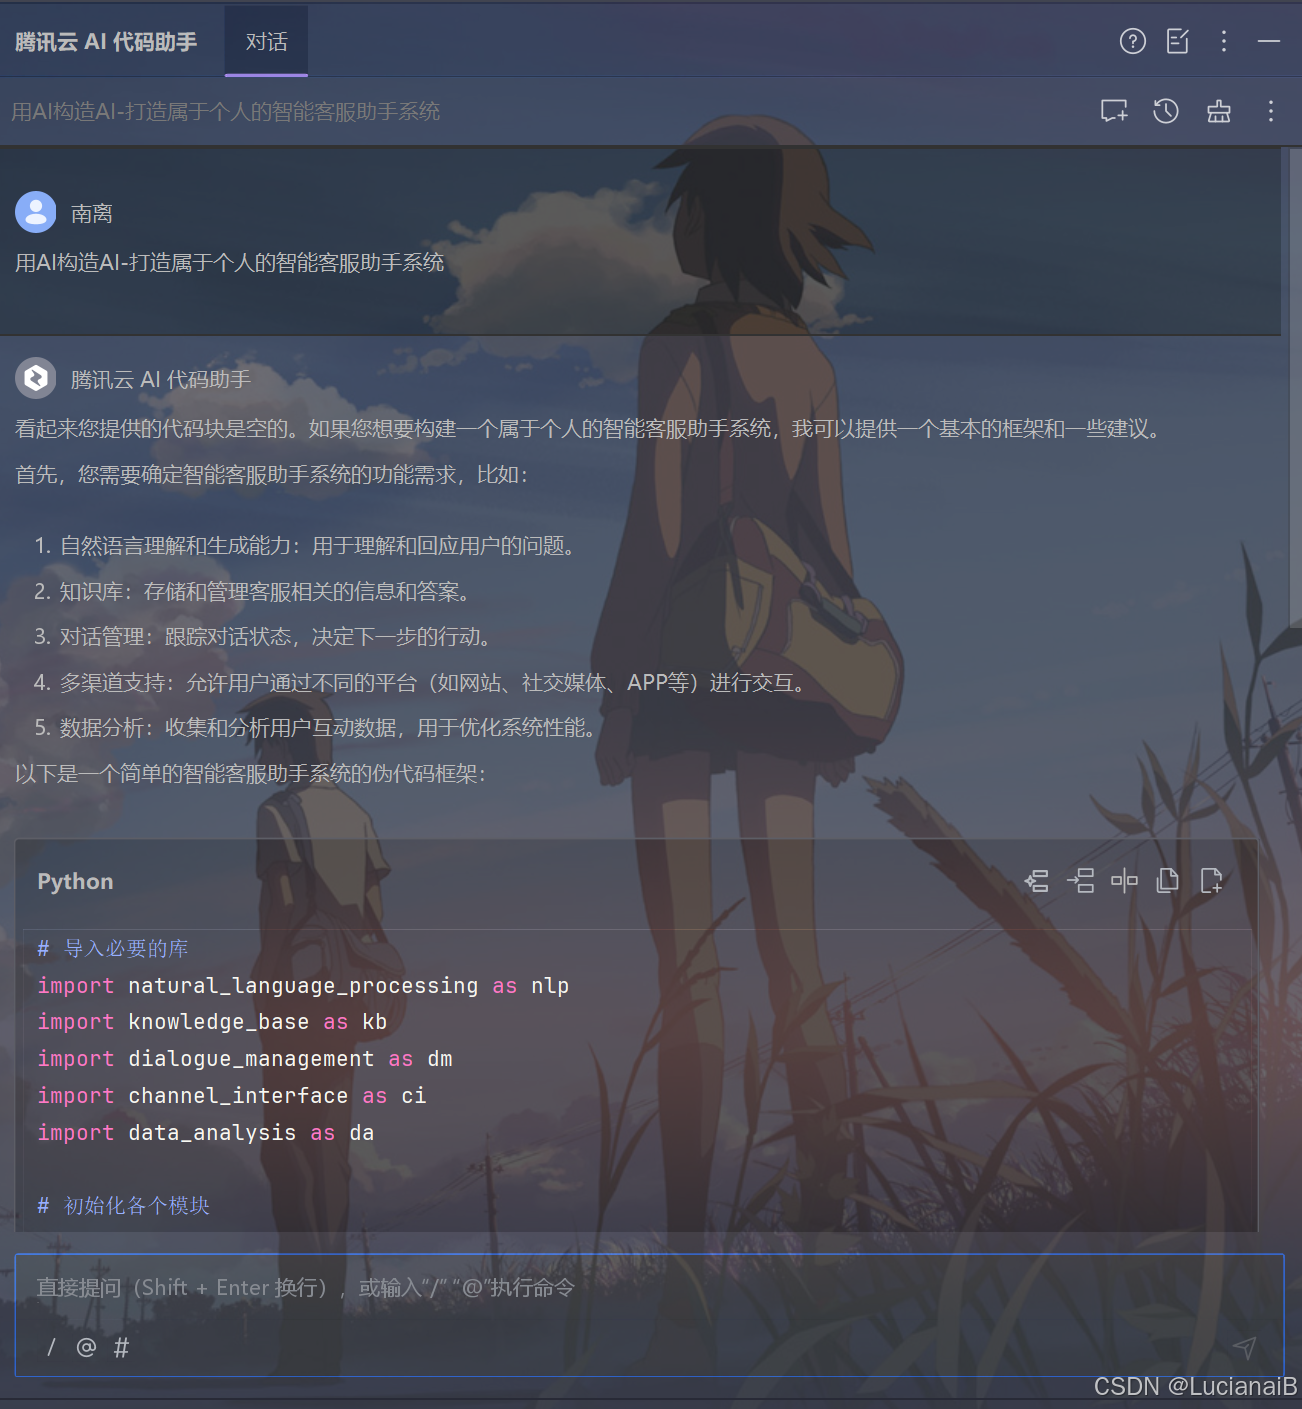Open the top header vertical dots menu

point(1224,41)
